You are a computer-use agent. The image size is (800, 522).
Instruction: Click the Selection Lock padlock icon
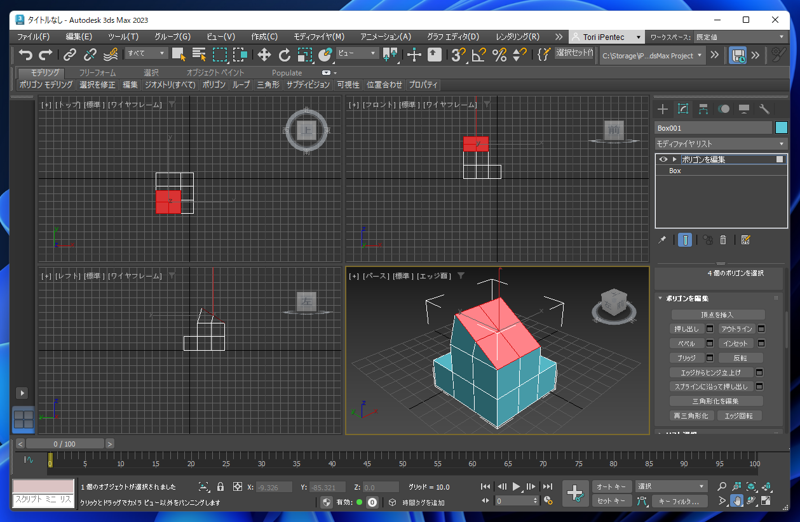click(220, 486)
